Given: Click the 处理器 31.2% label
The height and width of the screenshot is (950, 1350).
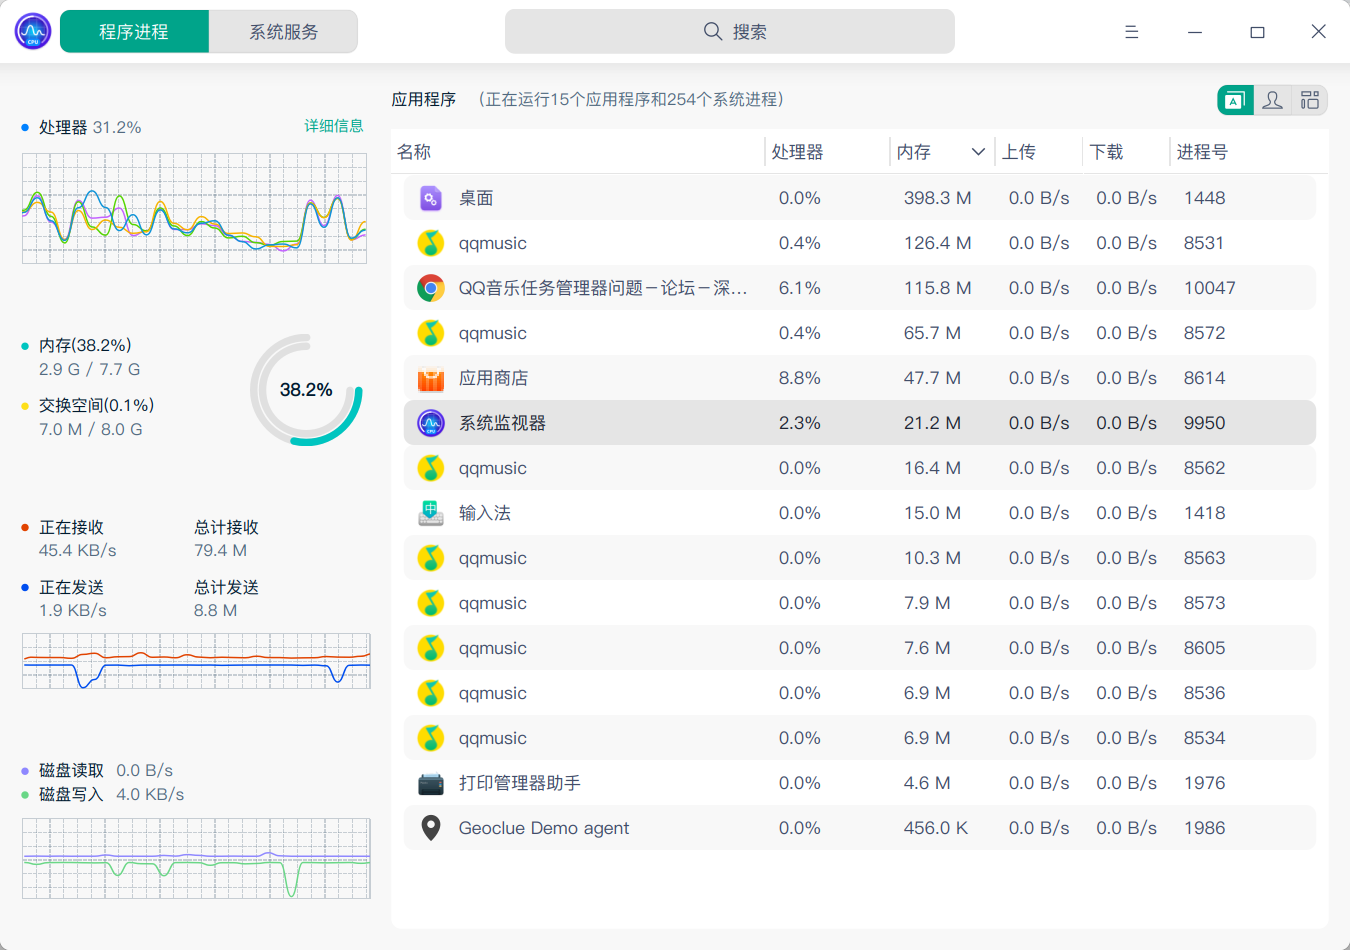Looking at the screenshot, I should click(x=90, y=127).
